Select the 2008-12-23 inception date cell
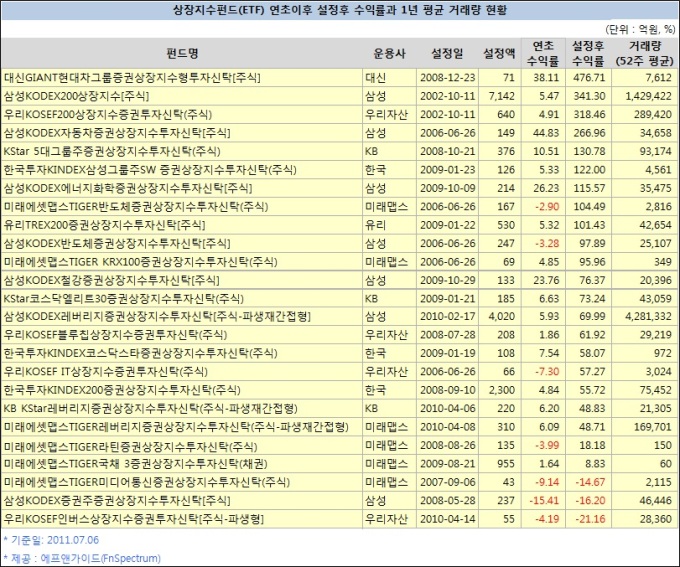 tap(448, 78)
